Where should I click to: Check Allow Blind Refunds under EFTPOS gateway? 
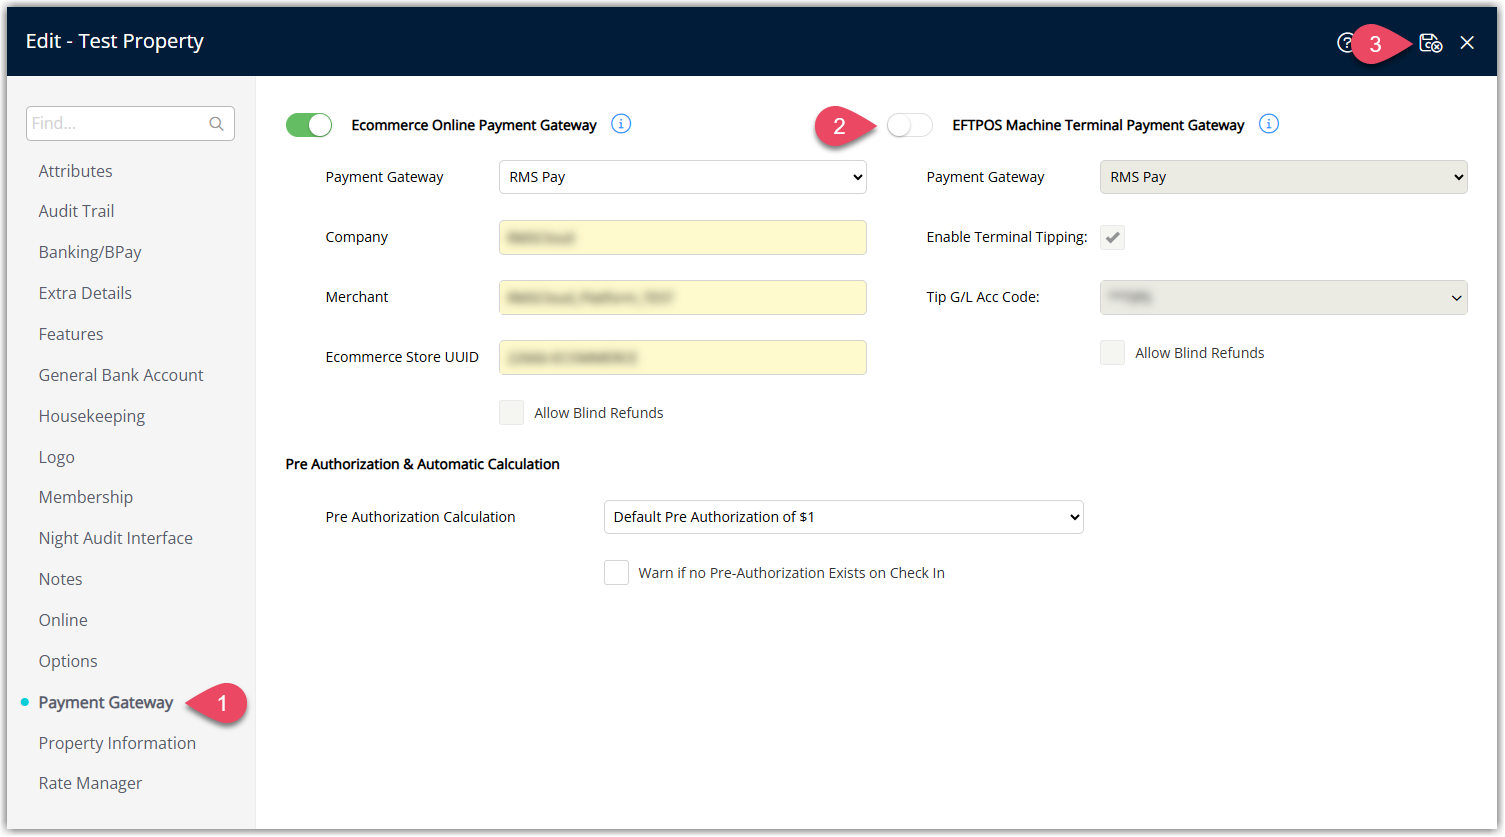tap(1112, 353)
